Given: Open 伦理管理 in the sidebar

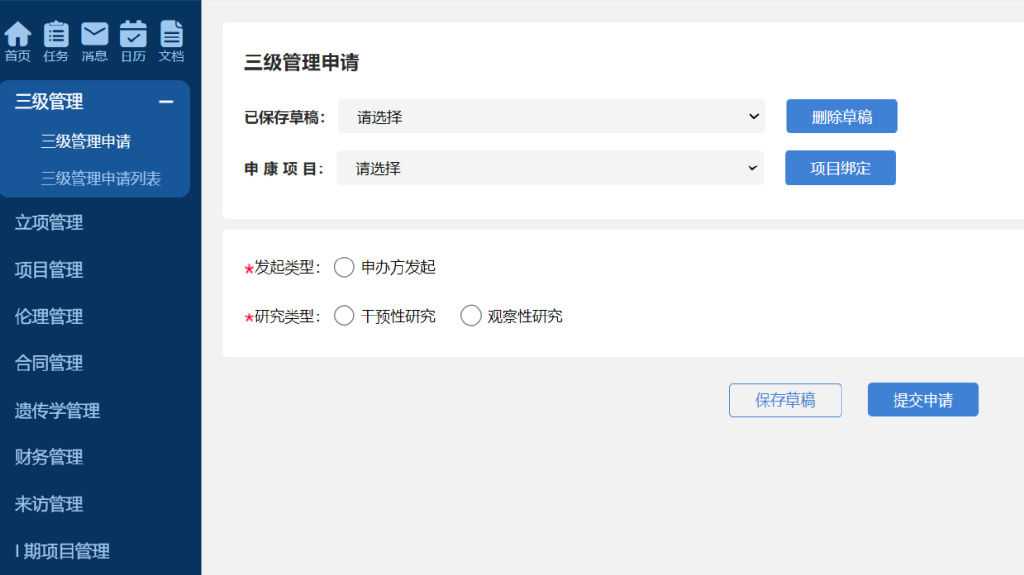Looking at the screenshot, I should click(x=49, y=317).
